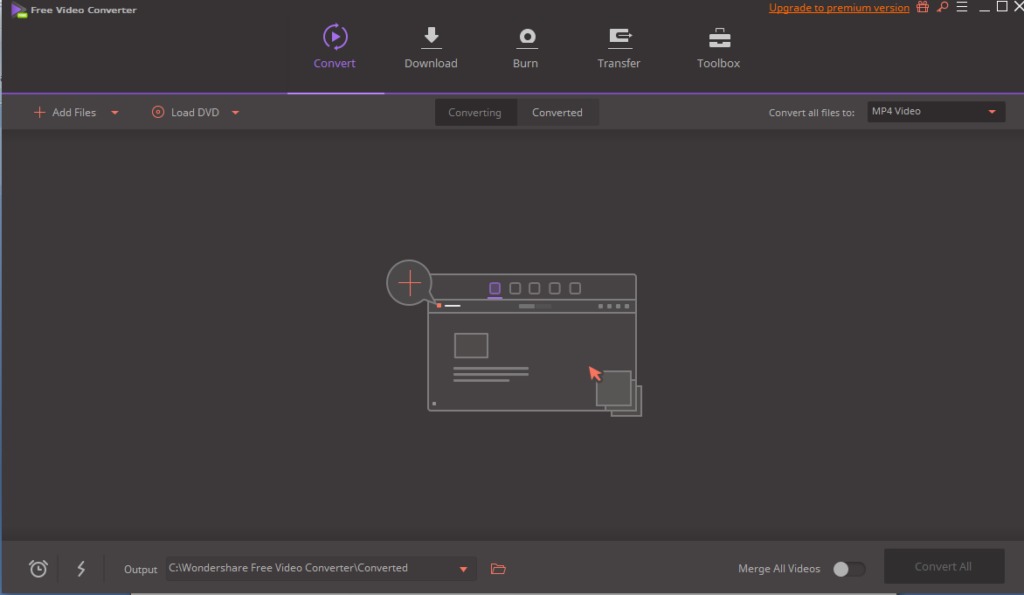The height and width of the screenshot is (595, 1024).
Task: Click Add Files button
Action: [65, 112]
